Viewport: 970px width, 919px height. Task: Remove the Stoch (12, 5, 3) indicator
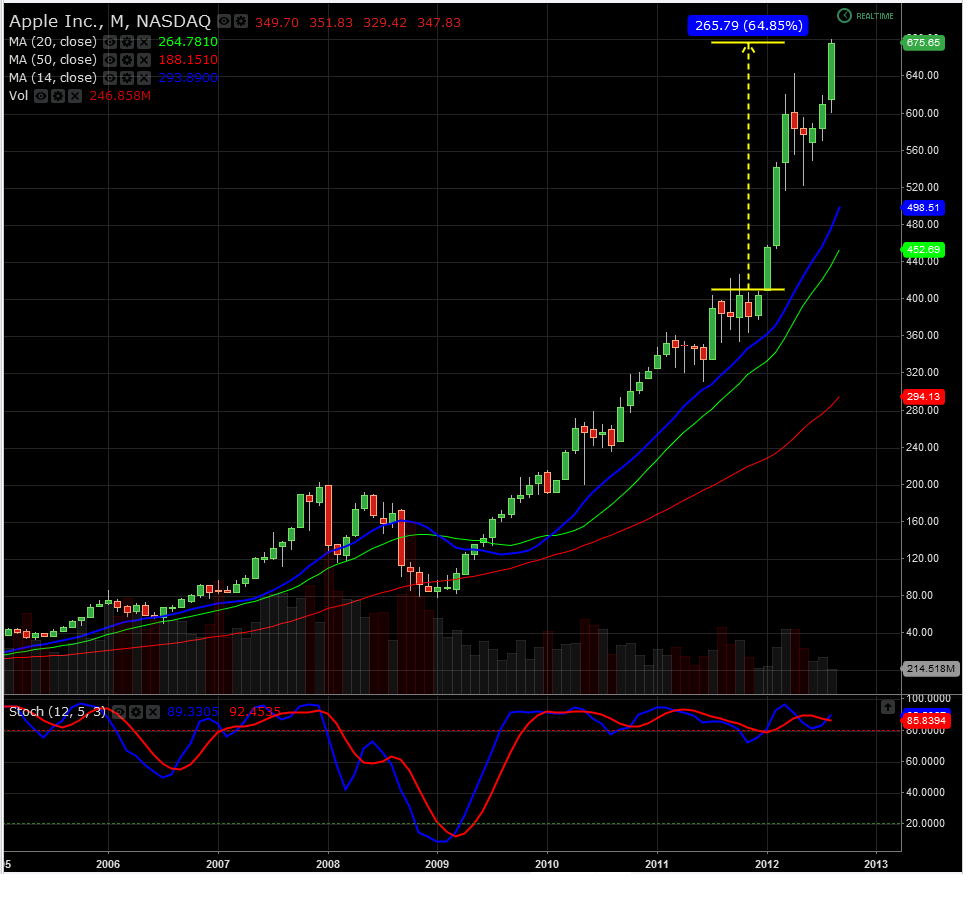pos(152,712)
